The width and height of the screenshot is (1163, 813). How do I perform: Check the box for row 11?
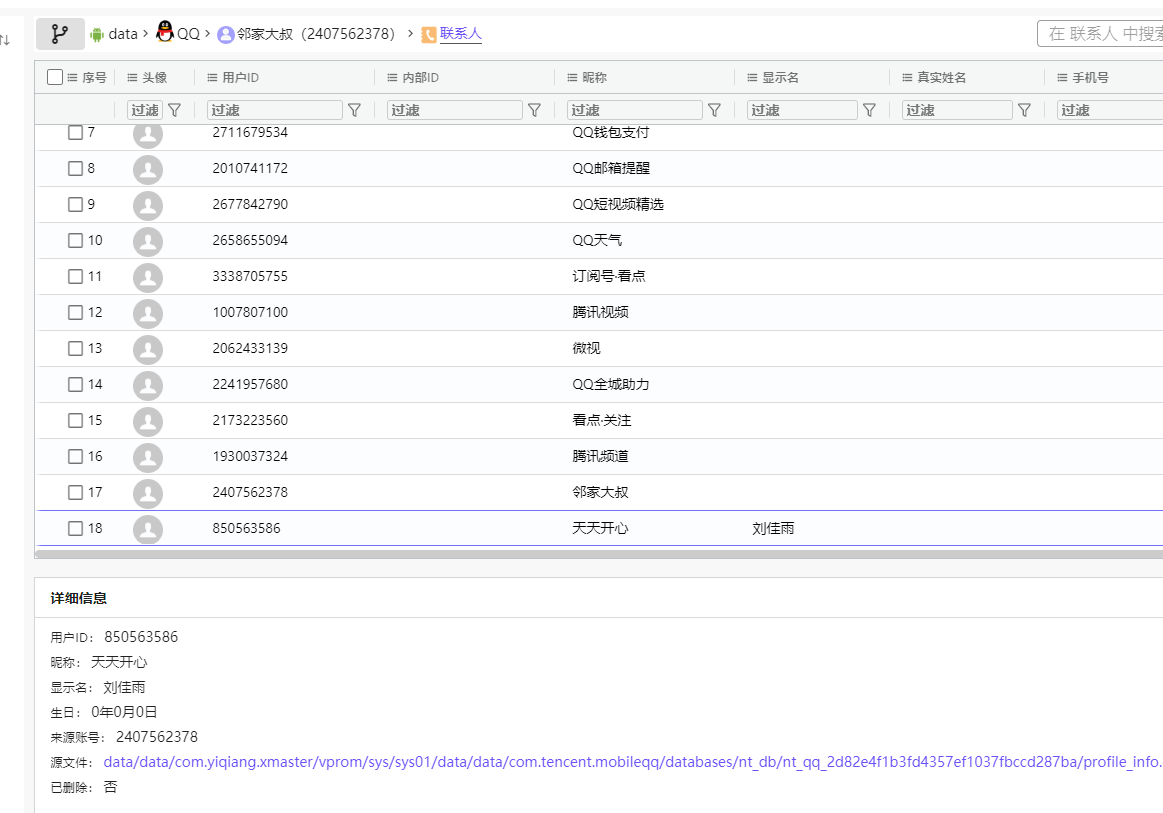click(x=75, y=276)
